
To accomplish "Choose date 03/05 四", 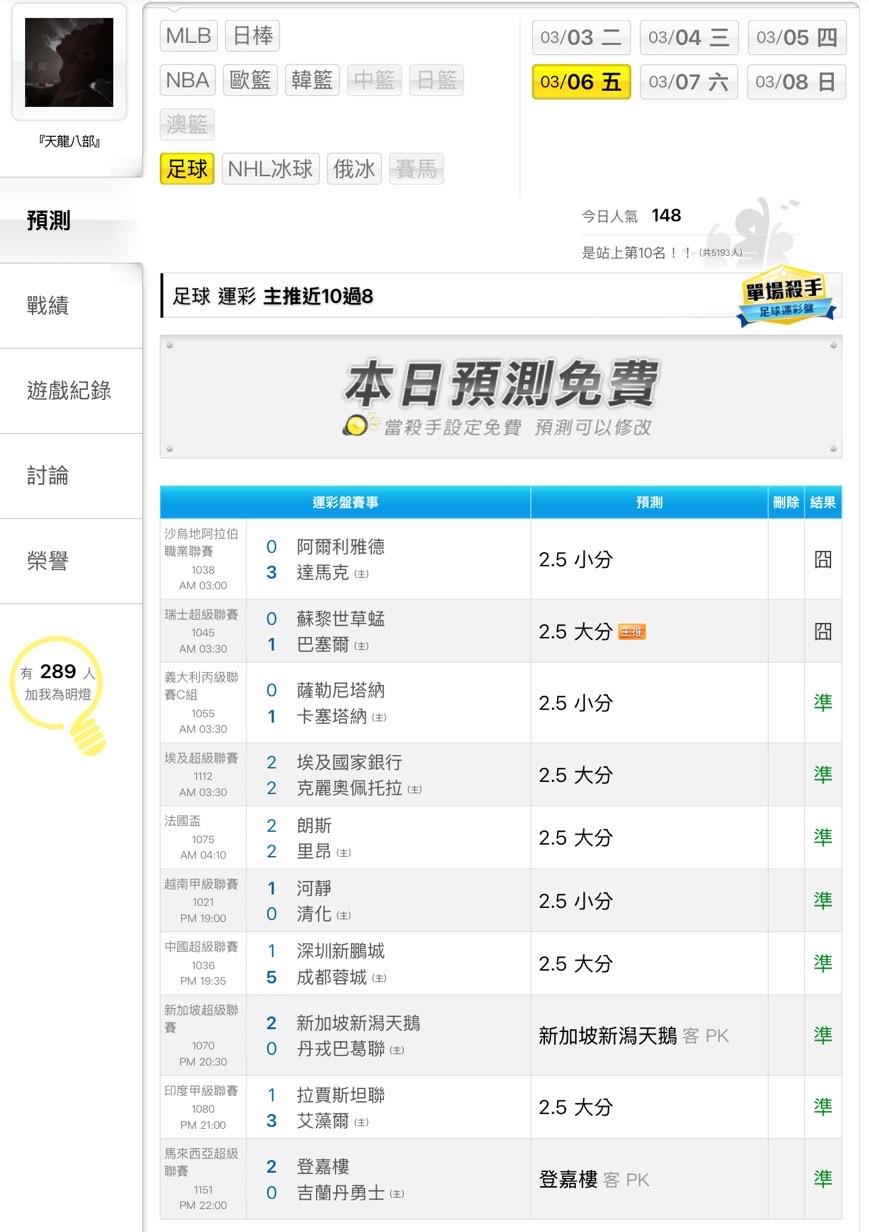I will (x=797, y=38).
